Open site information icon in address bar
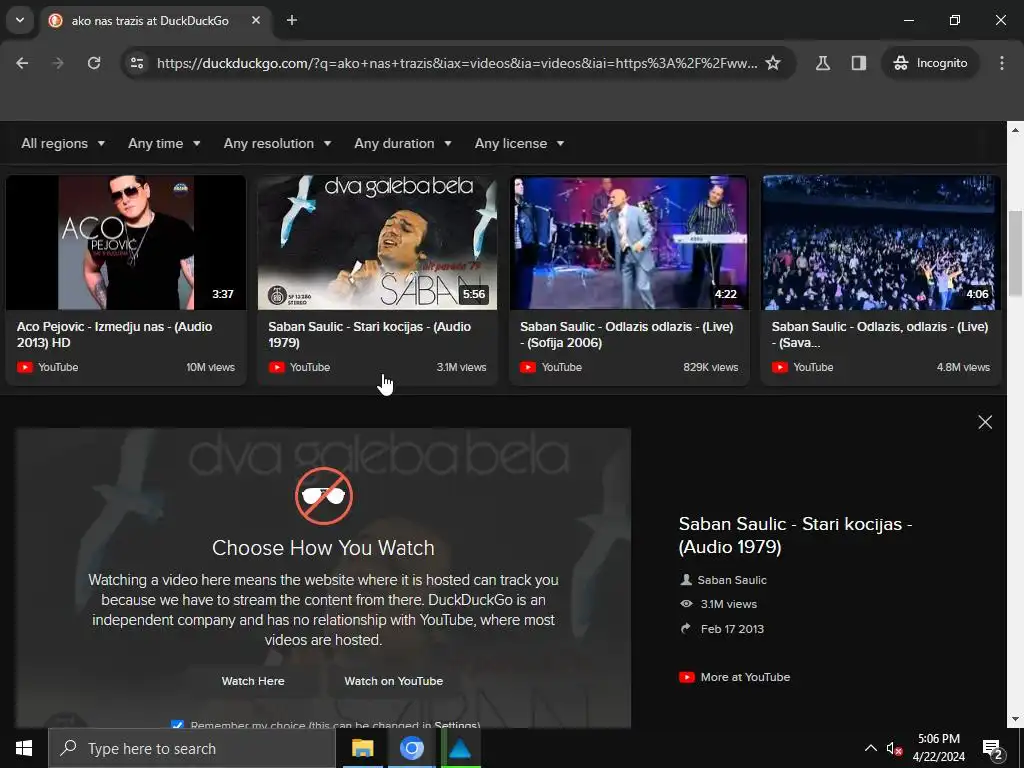 point(137,63)
